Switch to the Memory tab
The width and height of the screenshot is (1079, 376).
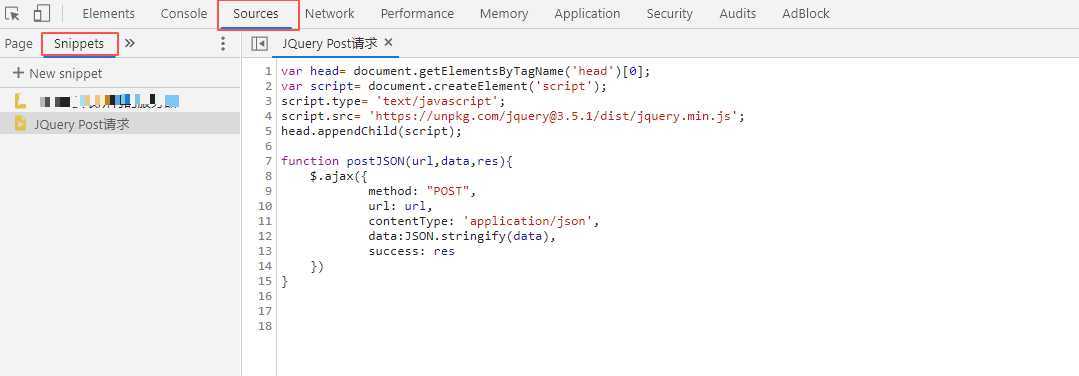[504, 14]
